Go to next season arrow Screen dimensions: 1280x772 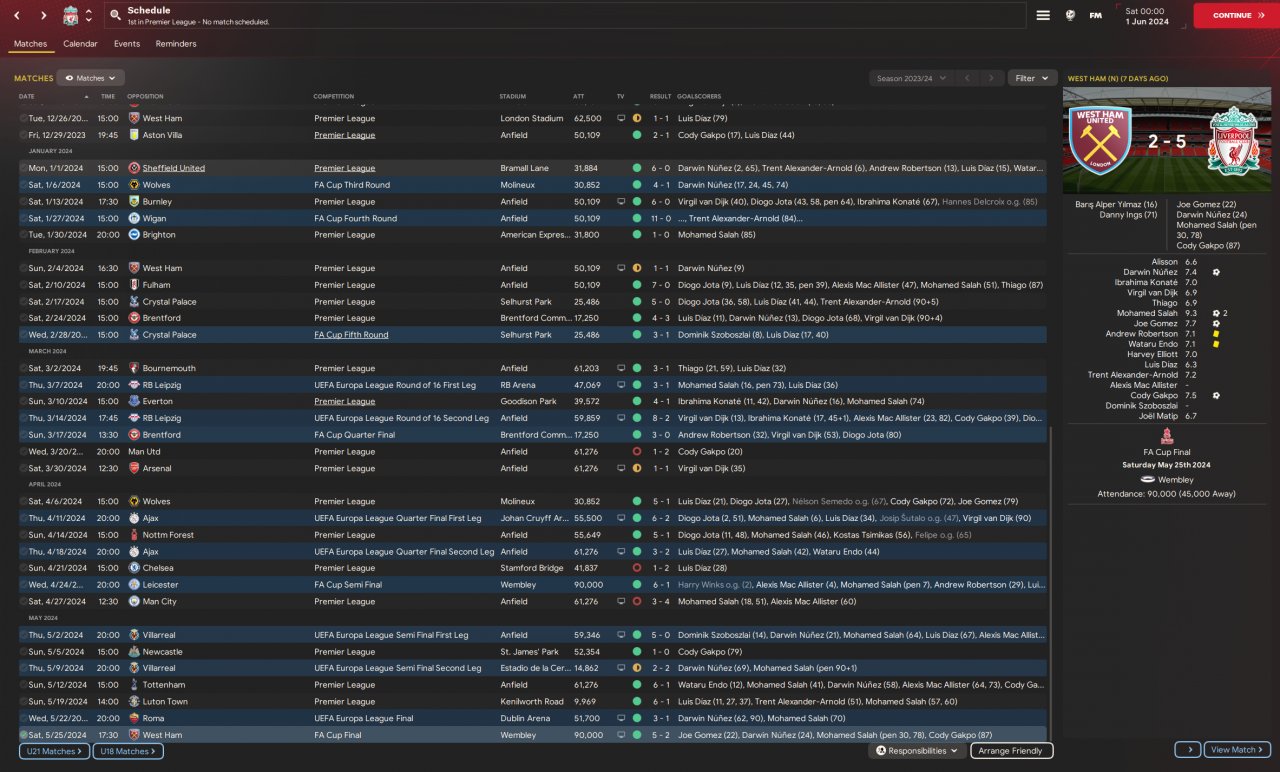click(991, 78)
